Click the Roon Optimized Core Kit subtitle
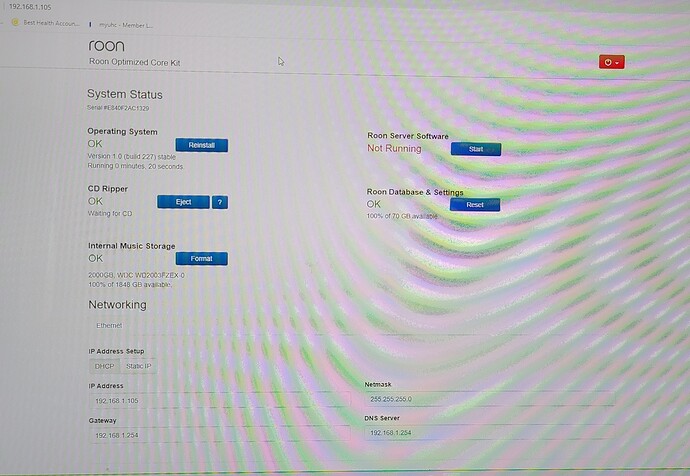This screenshot has height=476, width=690. [135, 62]
